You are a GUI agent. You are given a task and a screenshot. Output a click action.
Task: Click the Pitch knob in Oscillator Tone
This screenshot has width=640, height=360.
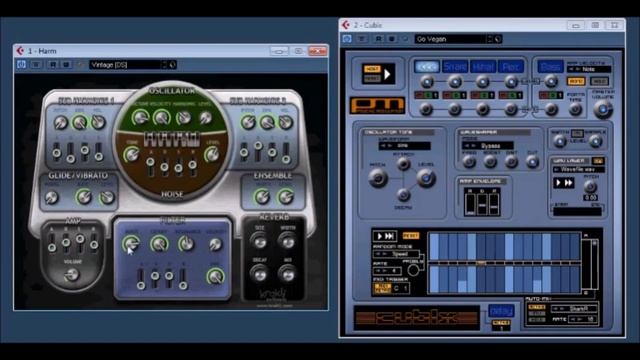[378, 178]
